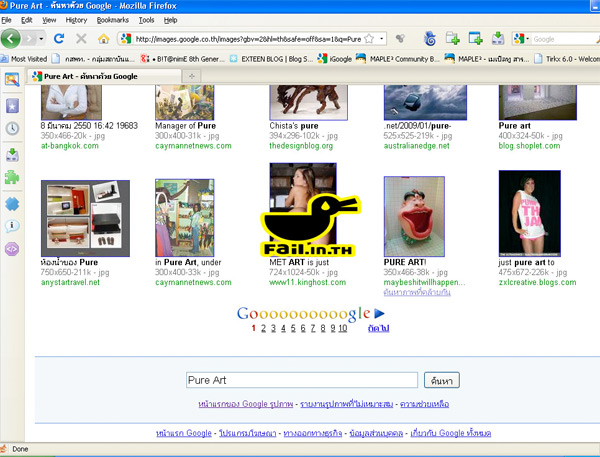Viewport: 600px width, 457px height.
Task: Click the Firefox icon in the title bar
Action: (x=3, y=5)
